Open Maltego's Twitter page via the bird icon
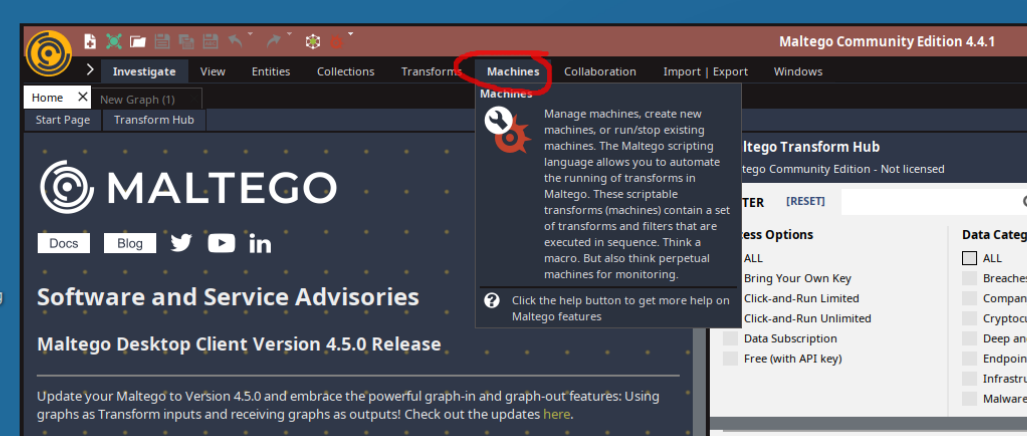 click(x=181, y=243)
